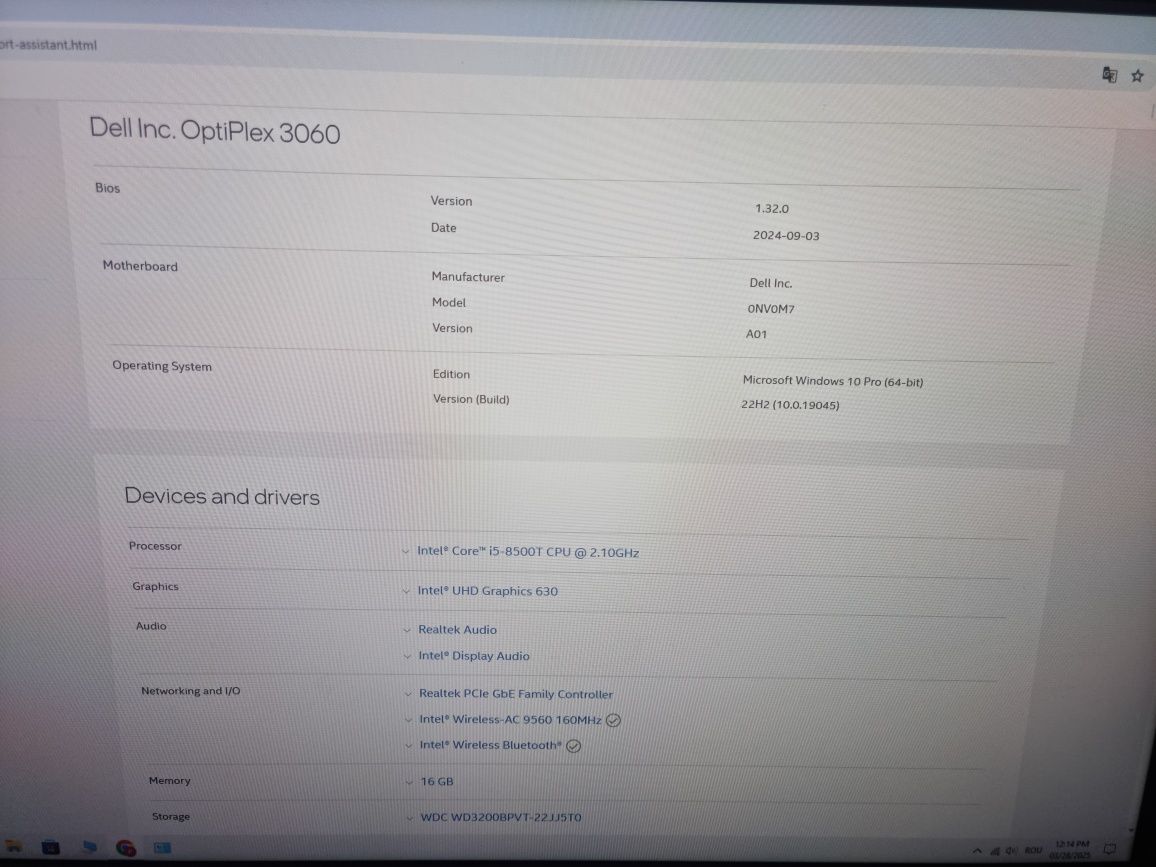Open the notification center icon

[x=1110, y=850]
